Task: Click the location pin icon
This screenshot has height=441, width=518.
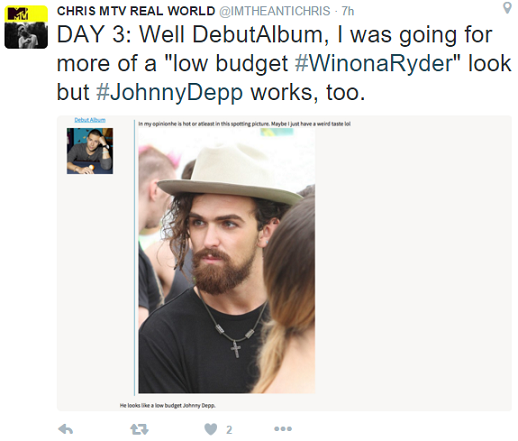Action: [507, 8]
